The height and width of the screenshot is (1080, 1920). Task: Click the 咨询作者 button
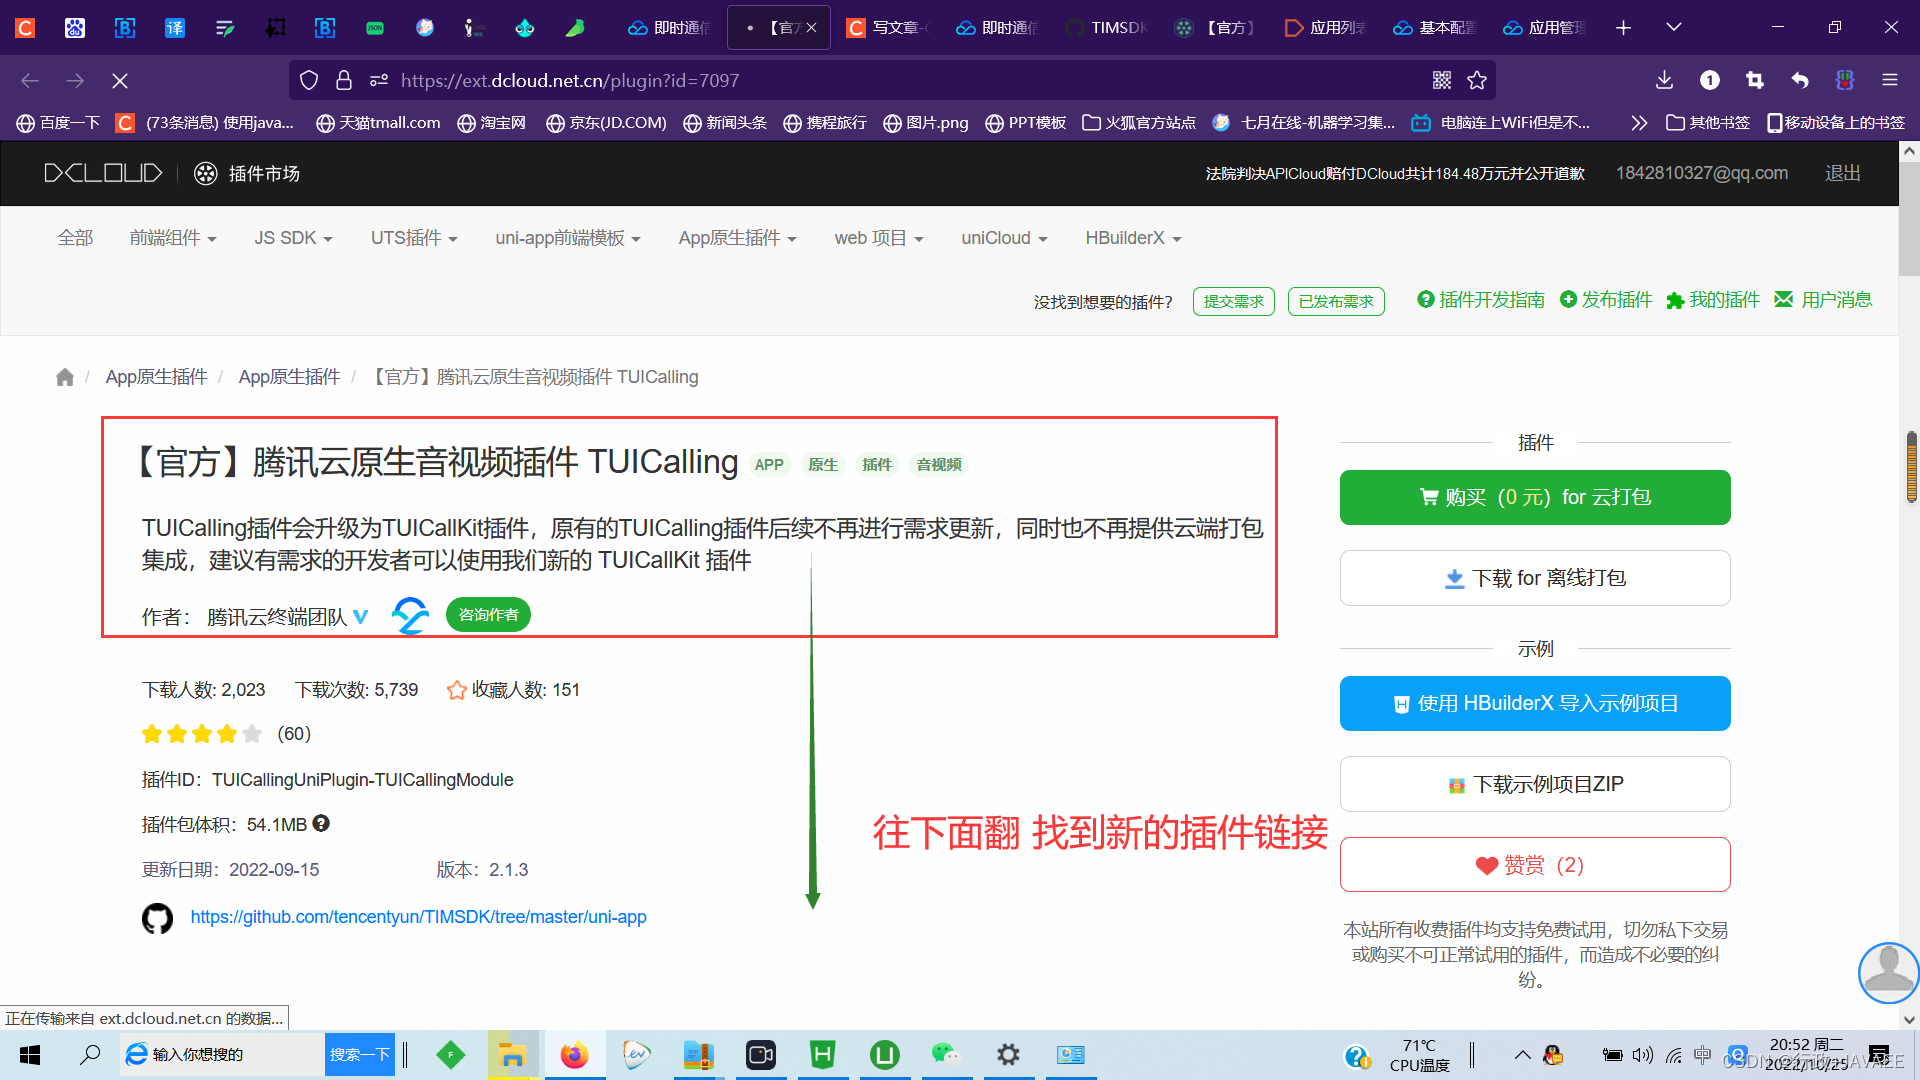[x=488, y=615]
